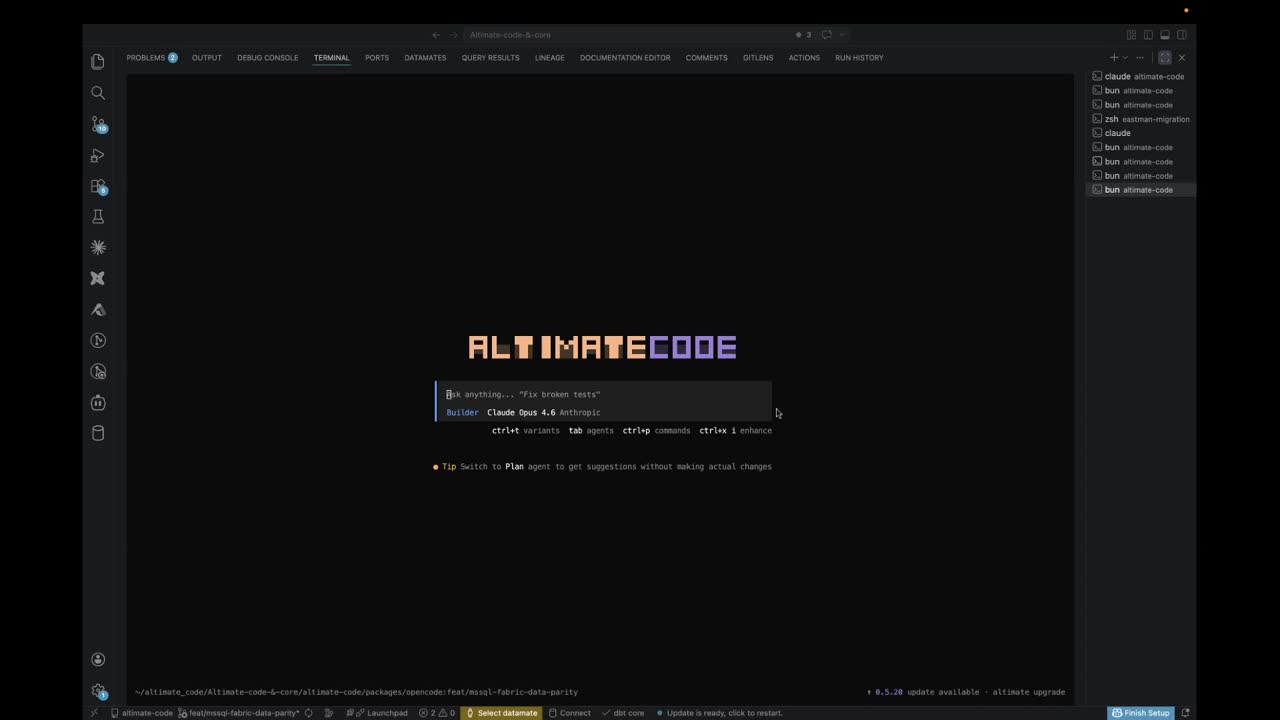1280x720 pixels.
Task: Open the GitLens Inspect view
Action: coord(98,372)
